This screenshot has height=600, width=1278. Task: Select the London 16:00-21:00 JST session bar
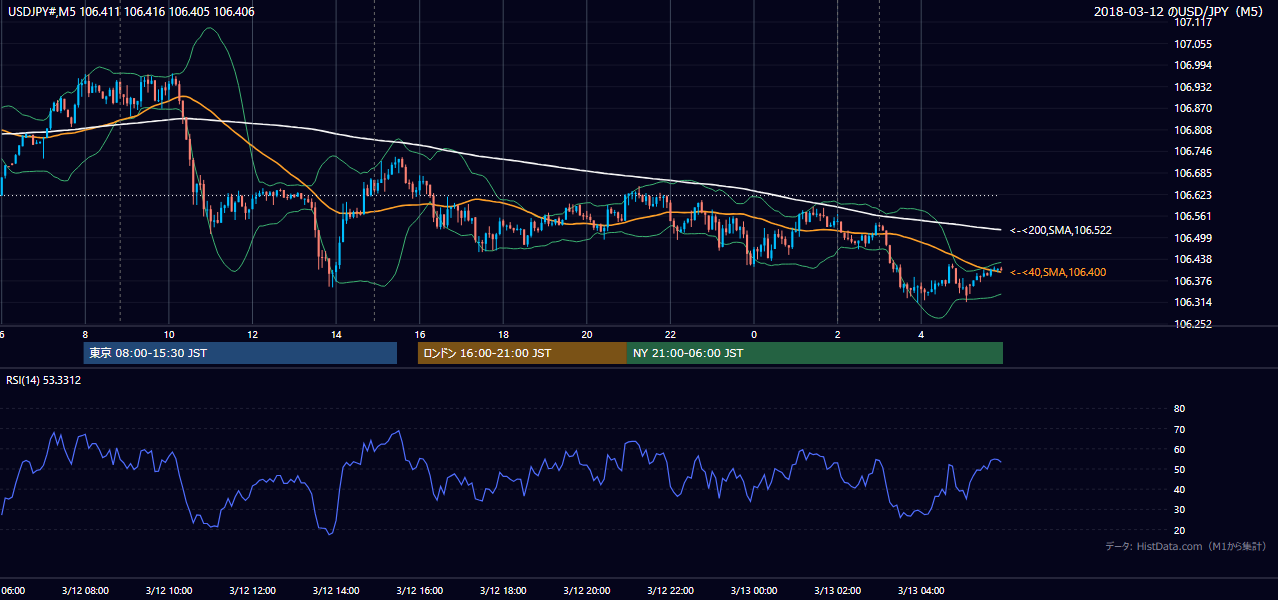522,353
